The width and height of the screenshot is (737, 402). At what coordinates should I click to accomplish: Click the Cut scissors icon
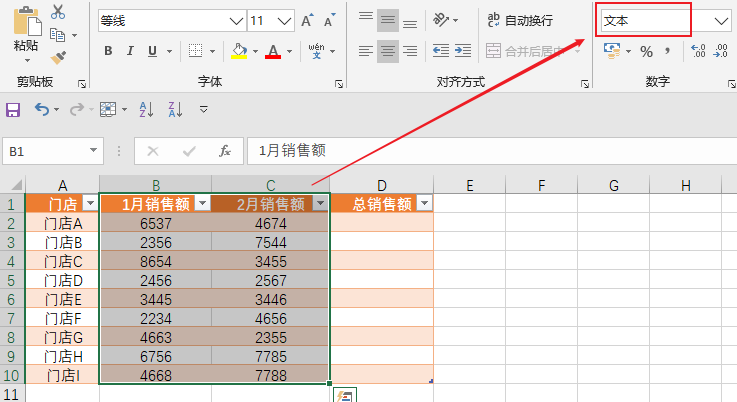click(58, 12)
